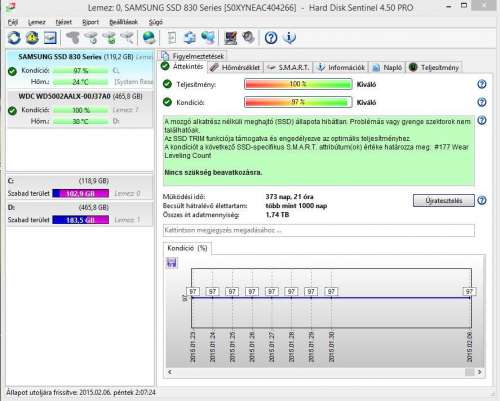Select the Áttekintés tab
Image resolution: width=500 pixels, height=401 pixels.
(183, 66)
